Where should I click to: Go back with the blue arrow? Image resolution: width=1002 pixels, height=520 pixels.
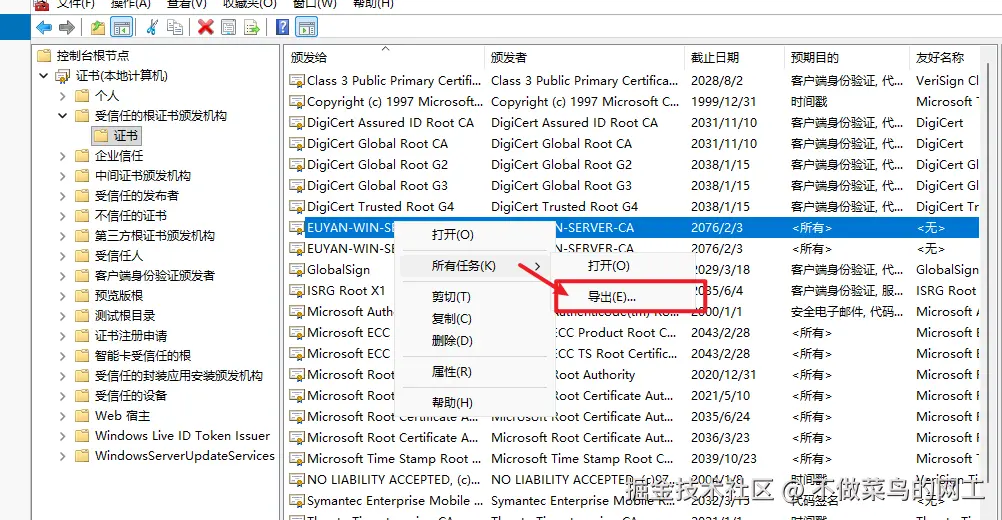tap(44, 27)
